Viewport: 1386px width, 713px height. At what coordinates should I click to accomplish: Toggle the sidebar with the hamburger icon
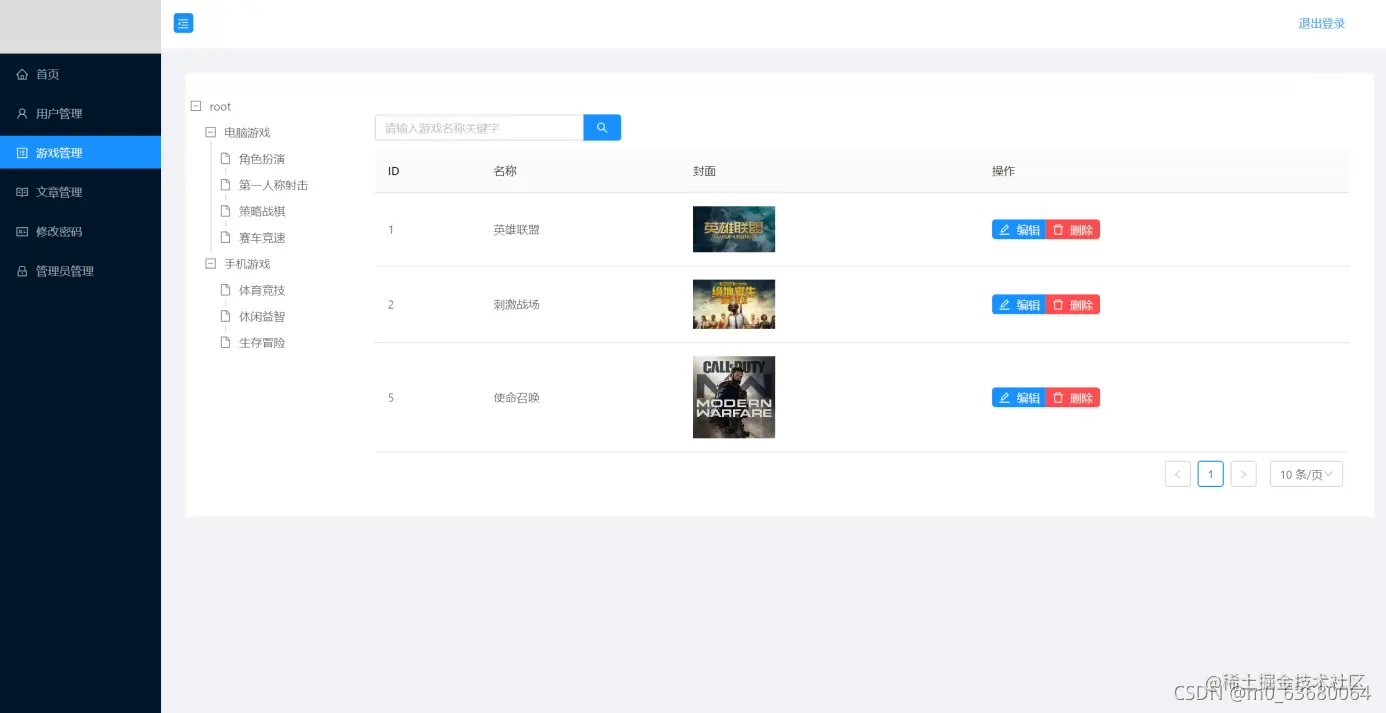[x=183, y=22]
